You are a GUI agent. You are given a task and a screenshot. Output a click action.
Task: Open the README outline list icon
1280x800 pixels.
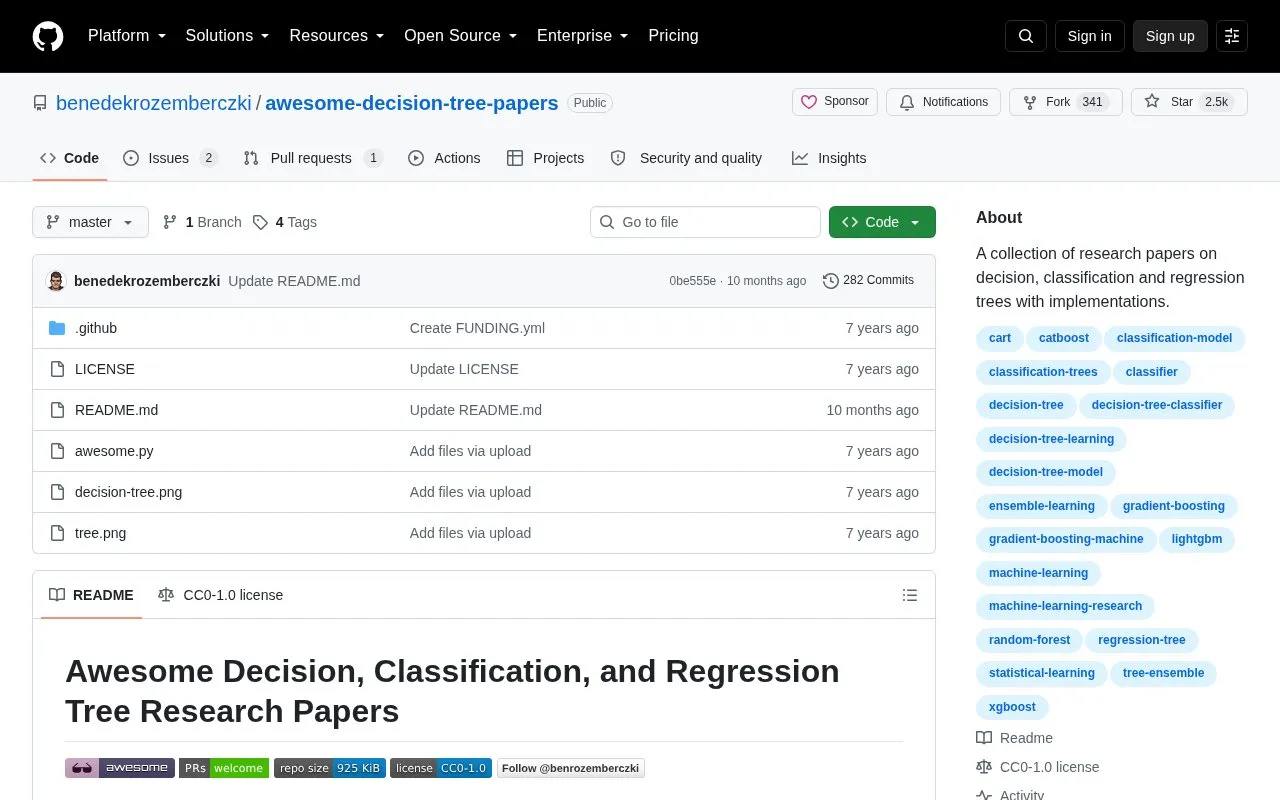pos(910,595)
